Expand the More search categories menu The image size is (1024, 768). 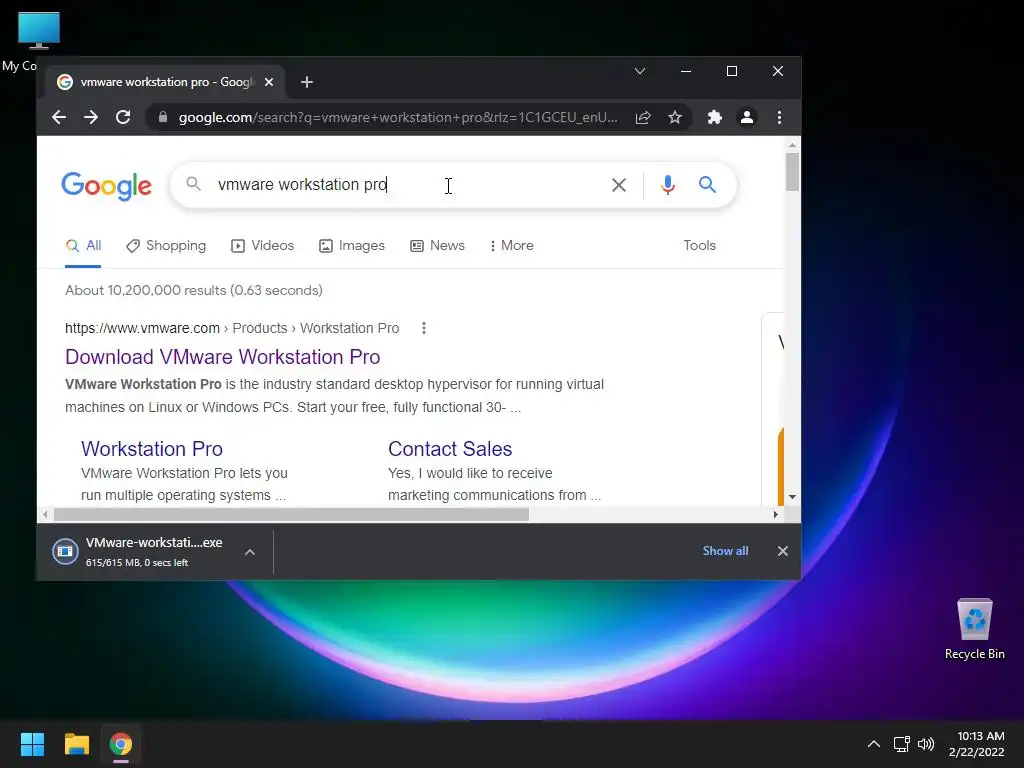511,246
